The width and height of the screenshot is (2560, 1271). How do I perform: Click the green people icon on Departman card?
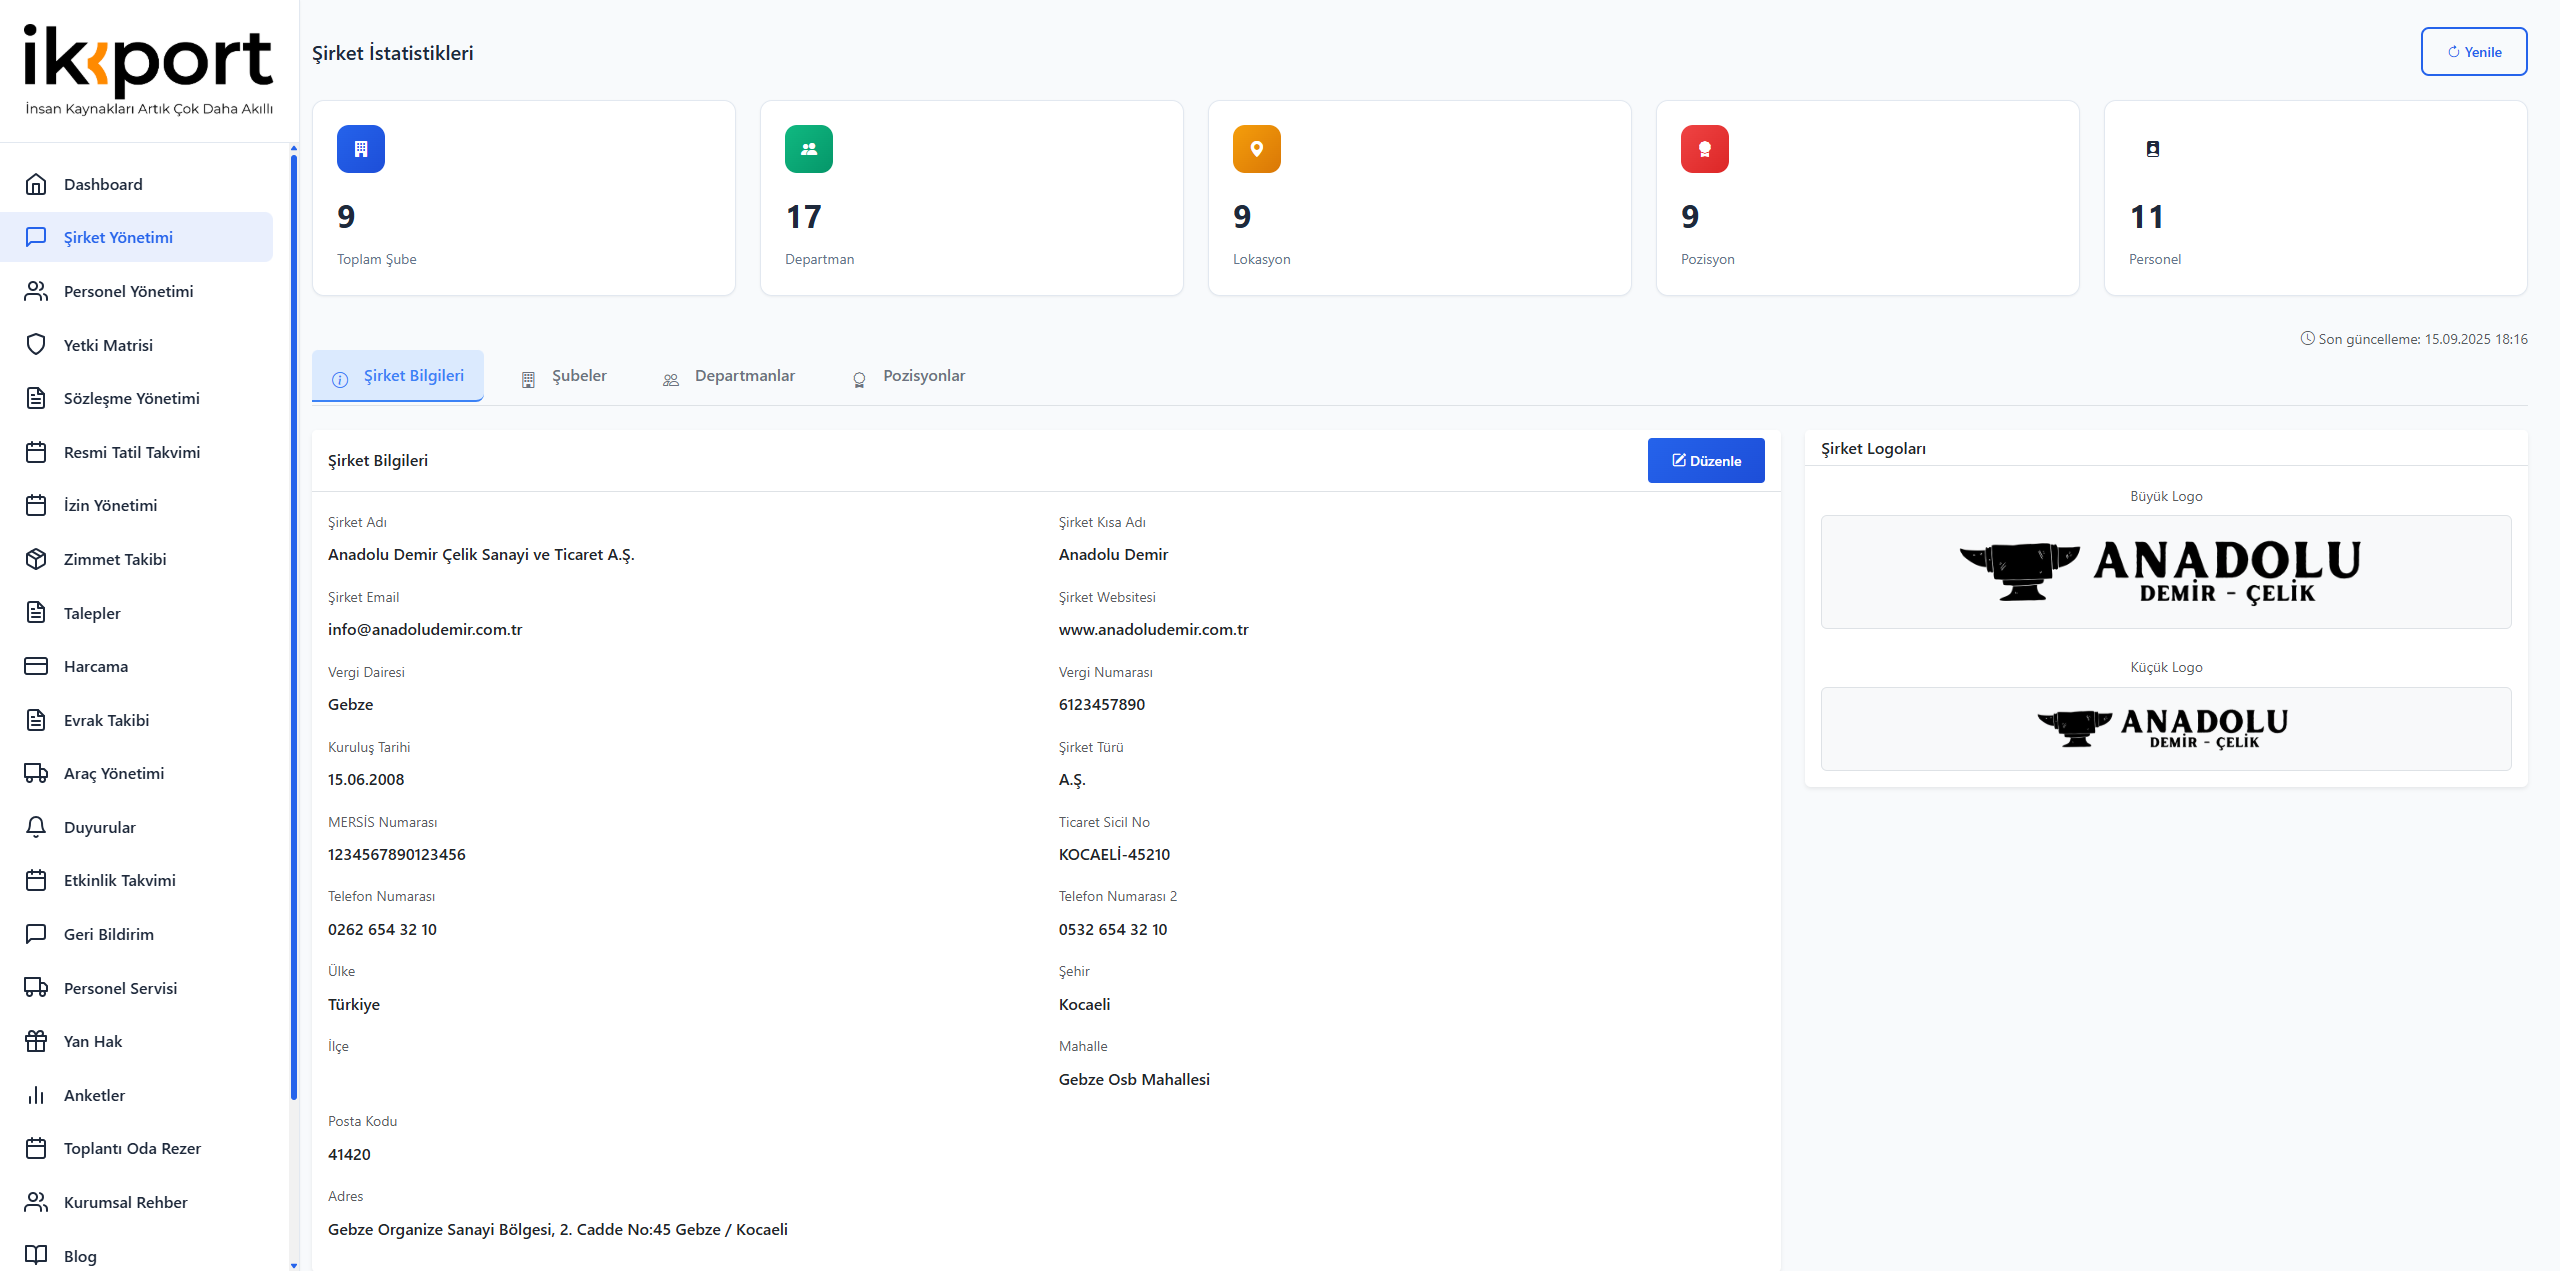click(x=809, y=149)
